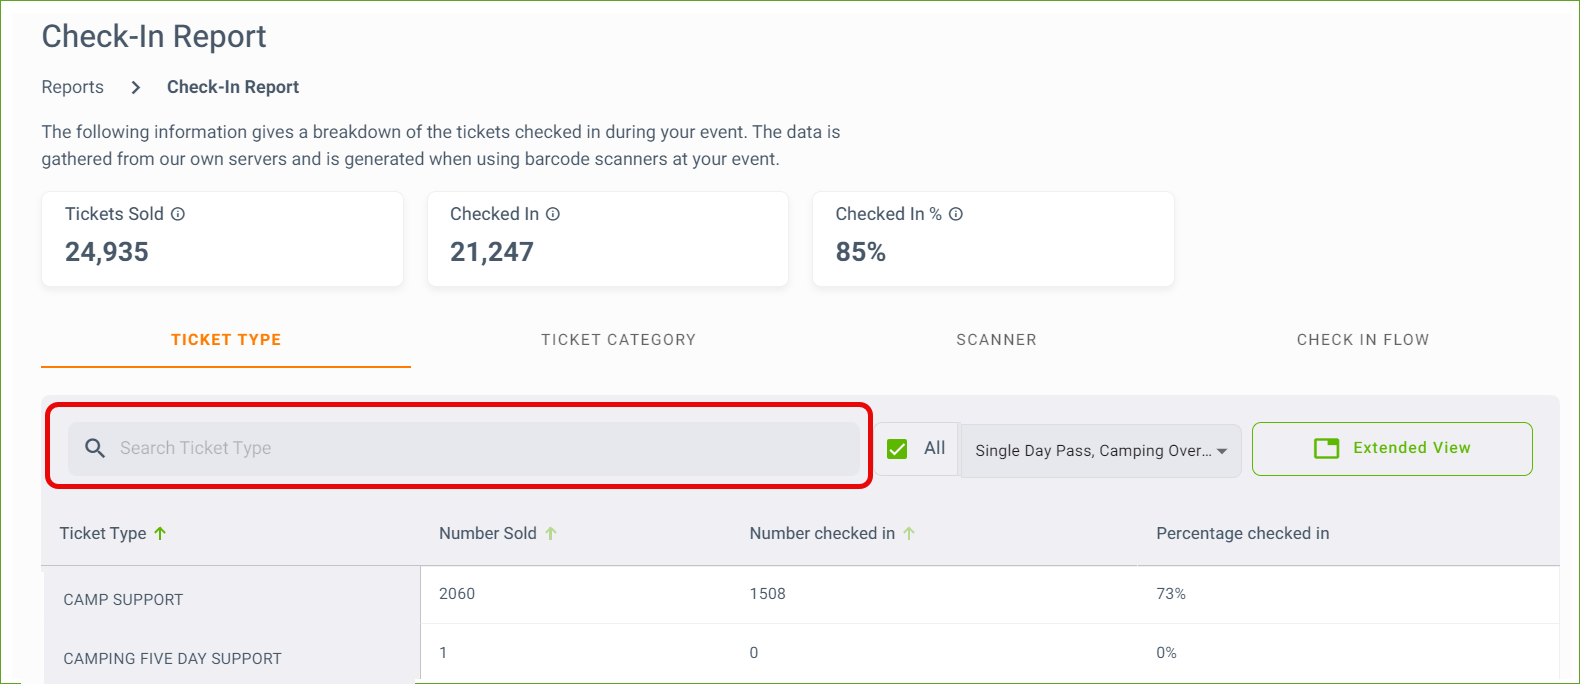Sort by Ticket Type arrow icon
This screenshot has height=684, width=1580.
coord(160,534)
